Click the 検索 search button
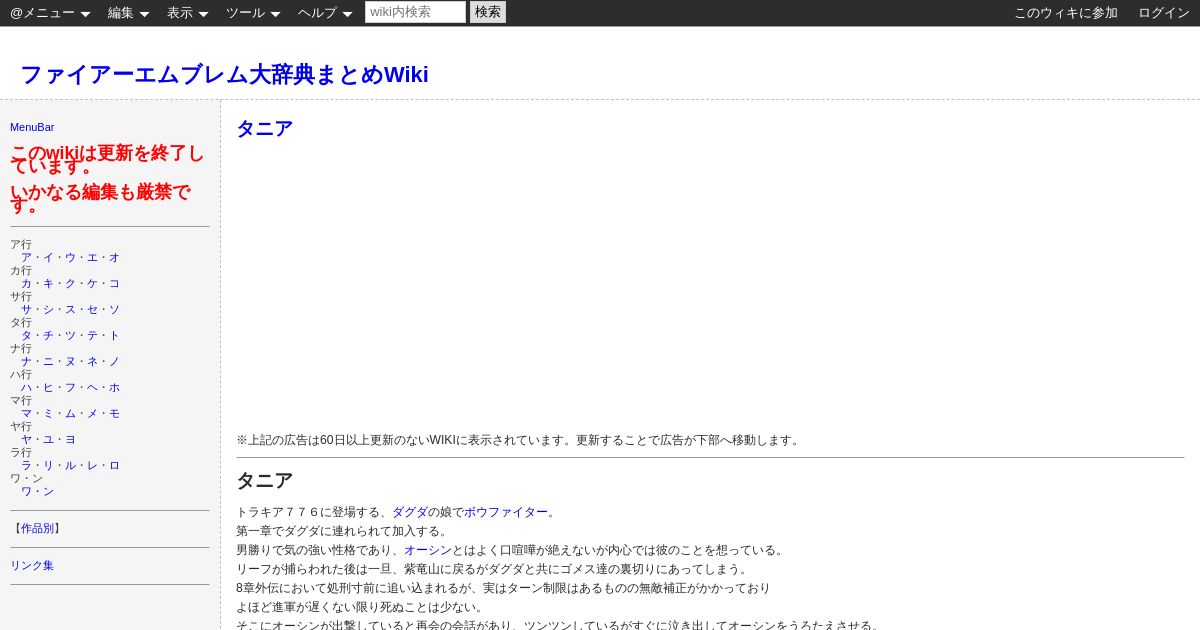Viewport: 1200px width, 630px height. click(x=488, y=12)
